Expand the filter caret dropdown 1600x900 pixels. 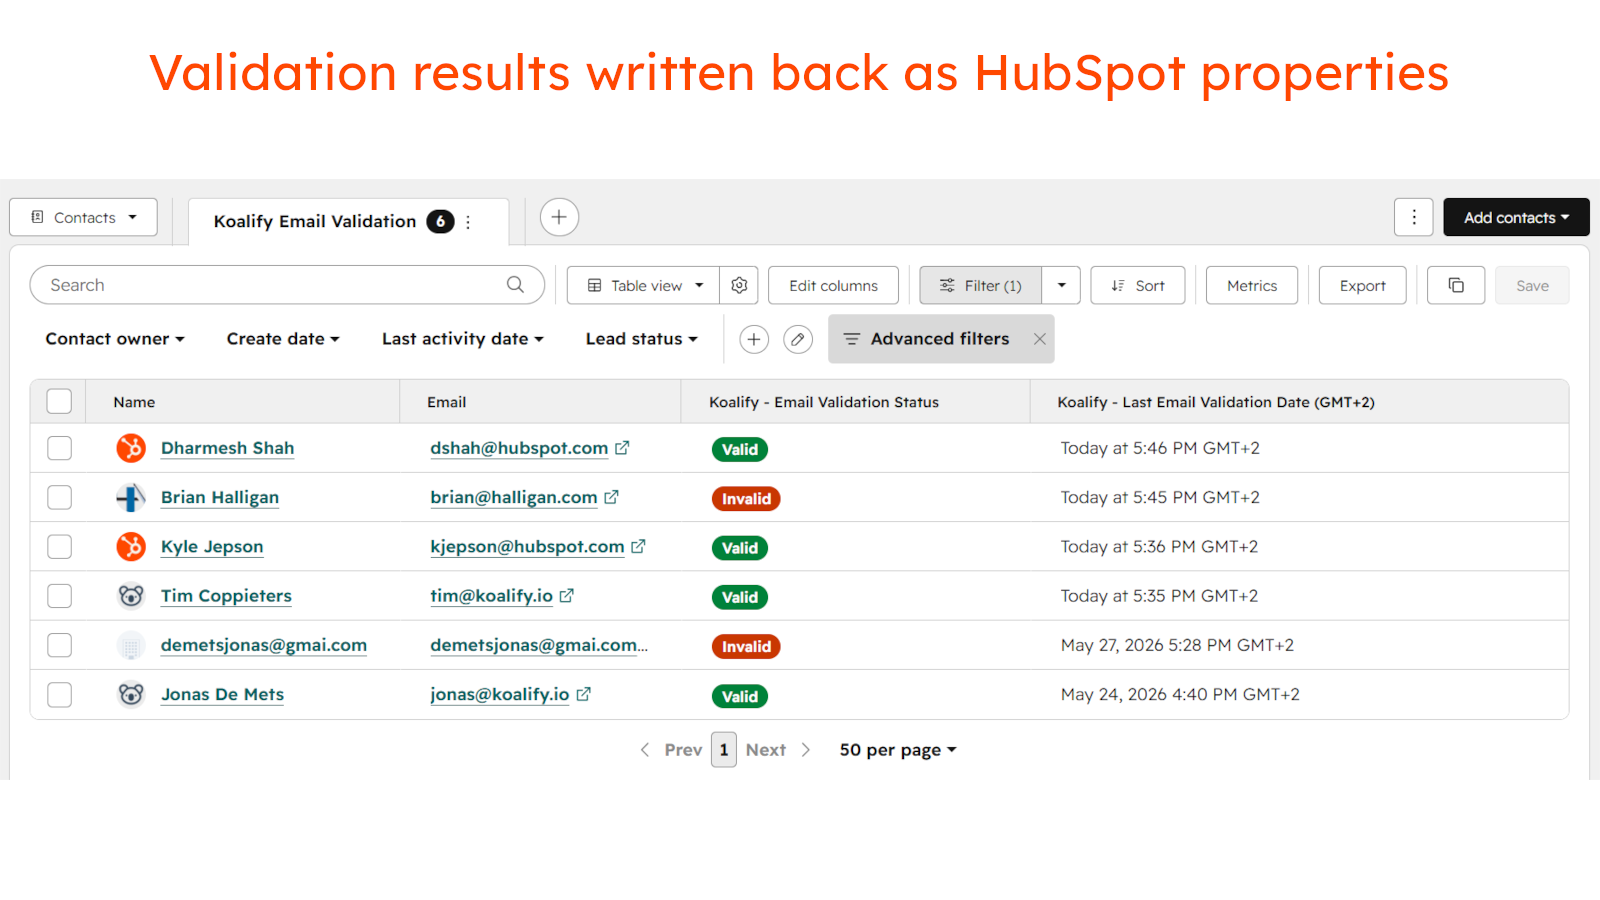[x=1061, y=285]
